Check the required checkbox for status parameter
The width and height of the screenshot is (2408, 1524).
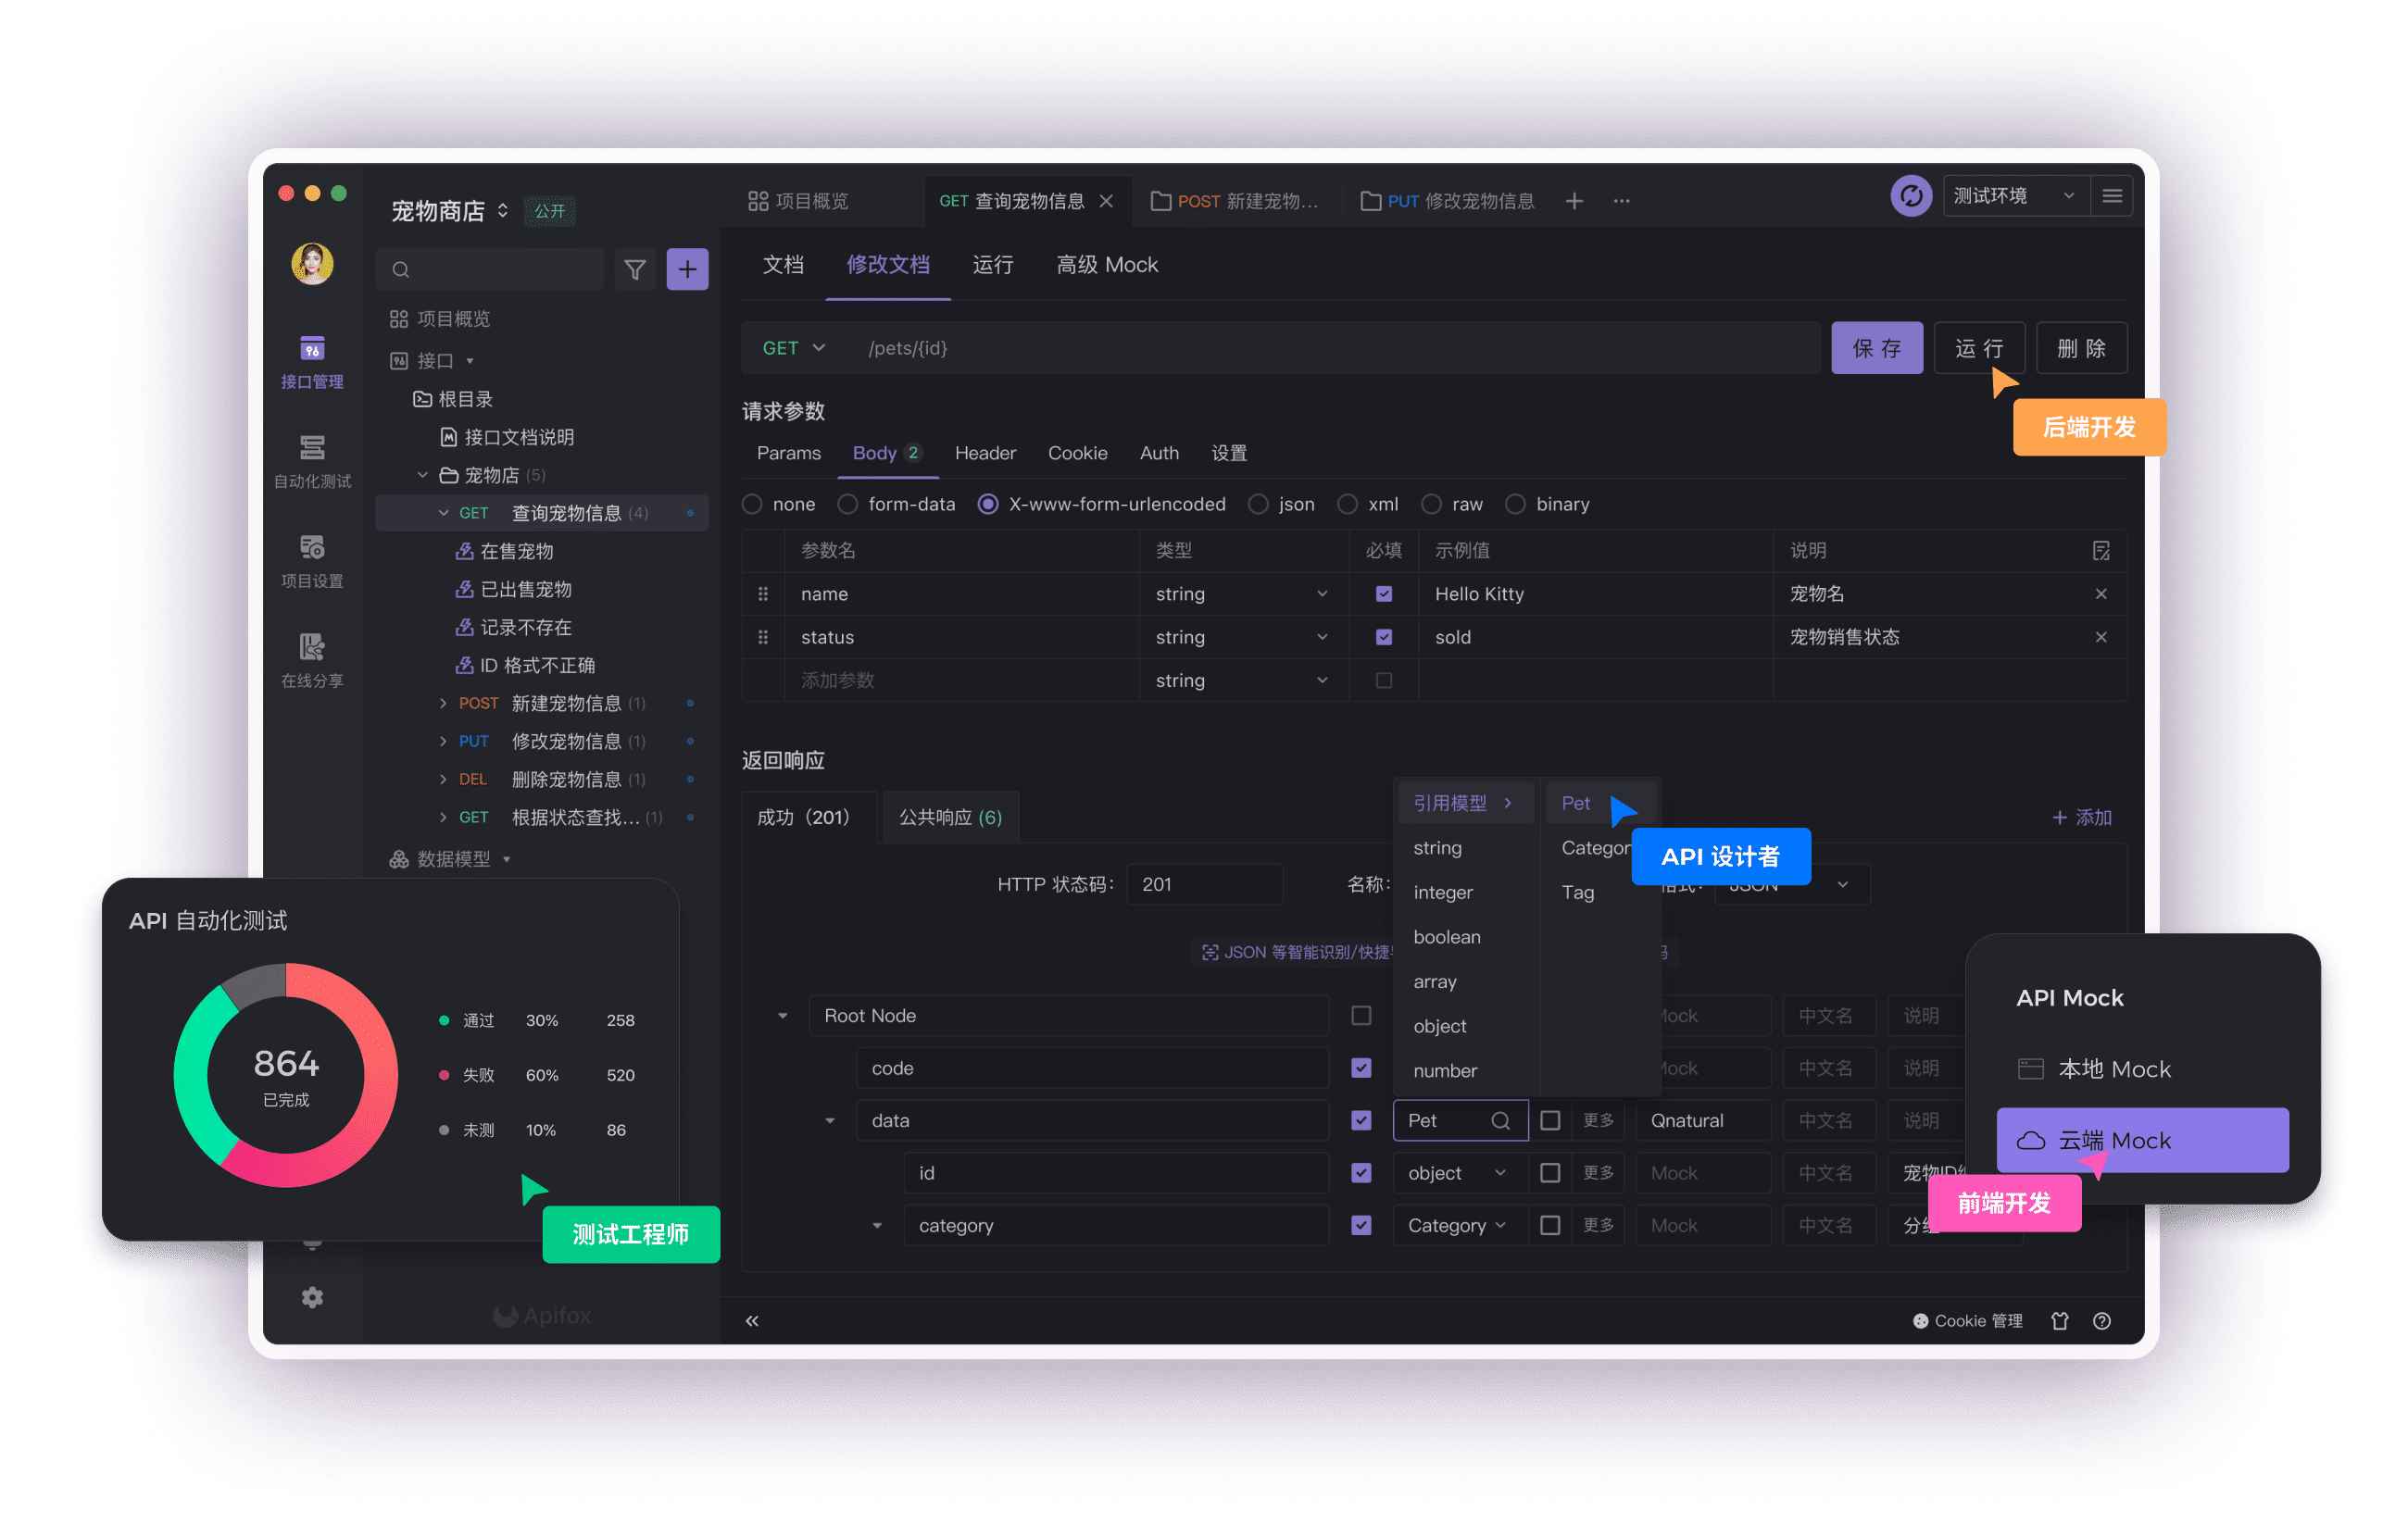tap(1383, 636)
